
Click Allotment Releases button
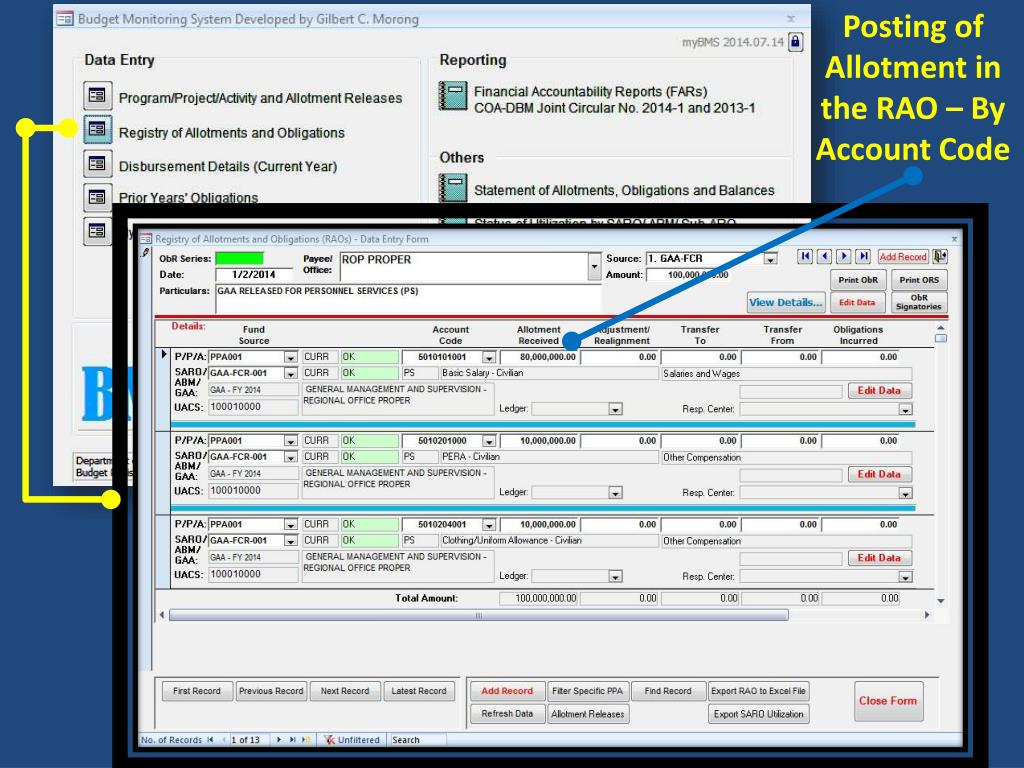[x=588, y=714]
